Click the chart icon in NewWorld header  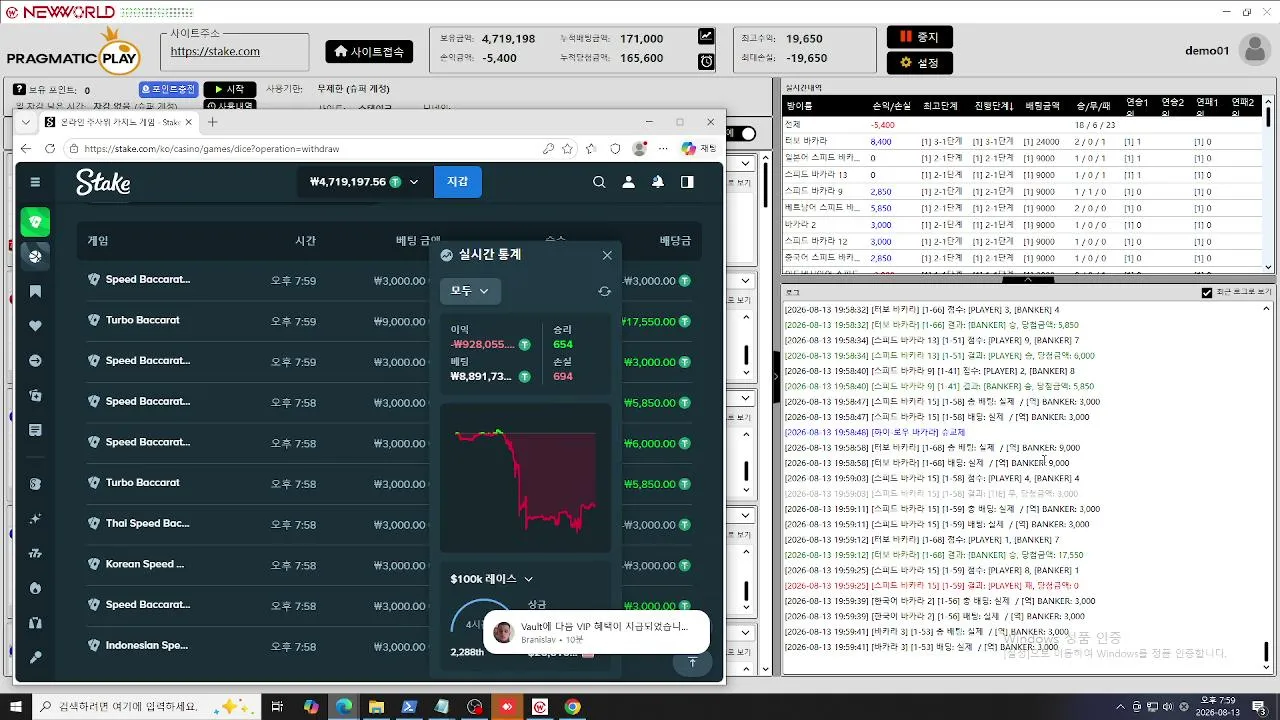706,37
